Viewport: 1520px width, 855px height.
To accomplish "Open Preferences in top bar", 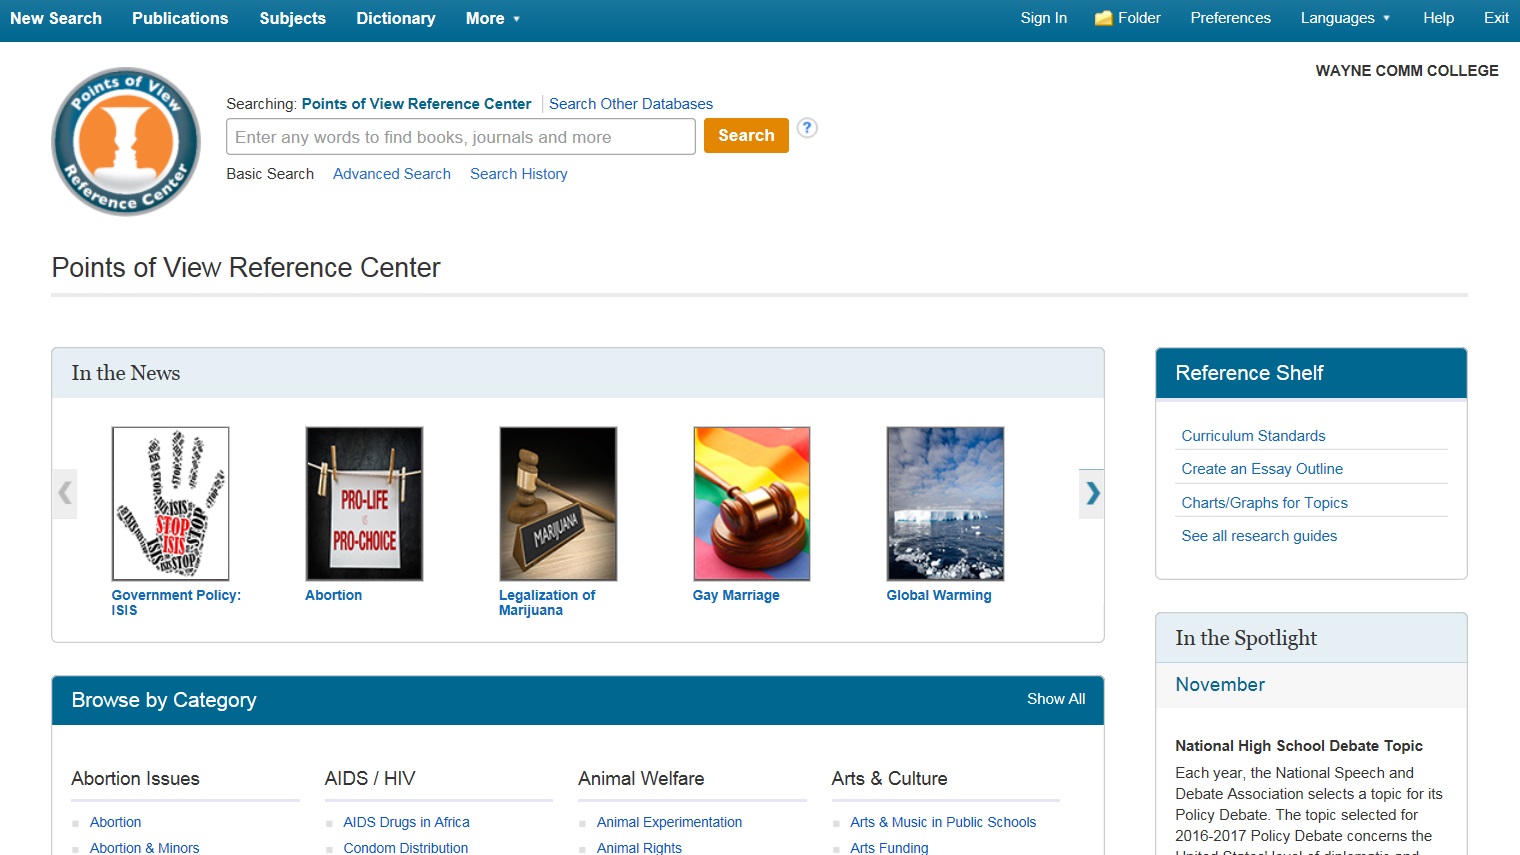I will pyautogui.click(x=1231, y=18).
